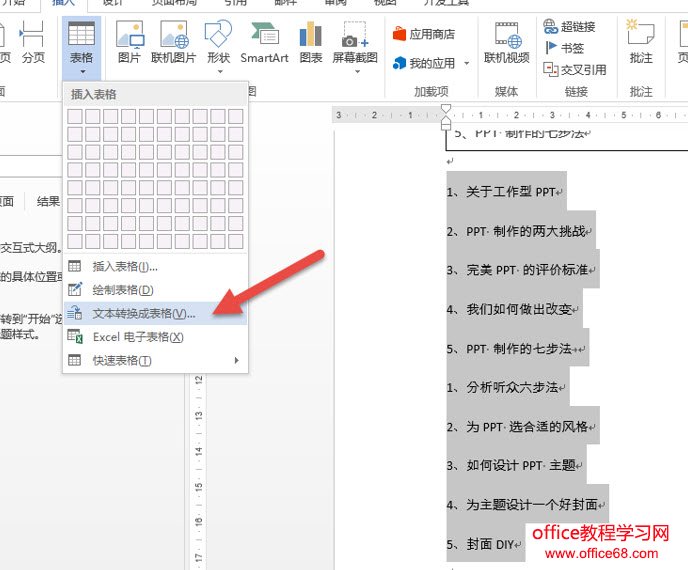This screenshot has height=570, width=688.
Task: Add a 批注 comment
Action: click(x=641, y=43)
